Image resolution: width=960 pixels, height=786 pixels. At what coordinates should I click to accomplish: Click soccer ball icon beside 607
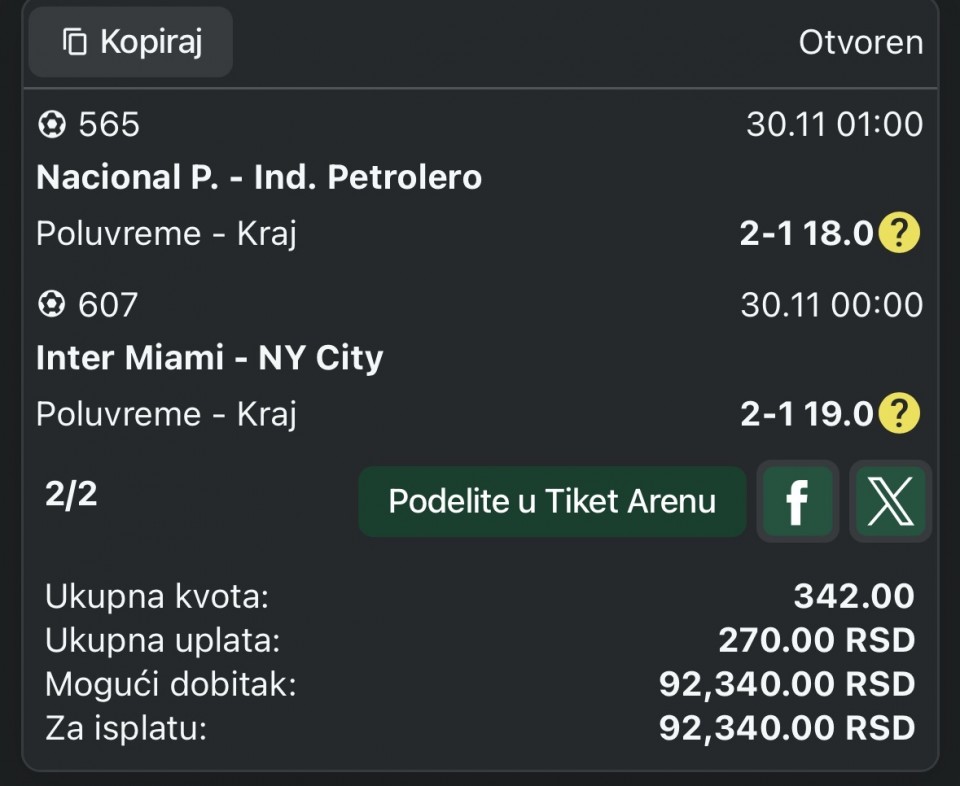point(51,305)
